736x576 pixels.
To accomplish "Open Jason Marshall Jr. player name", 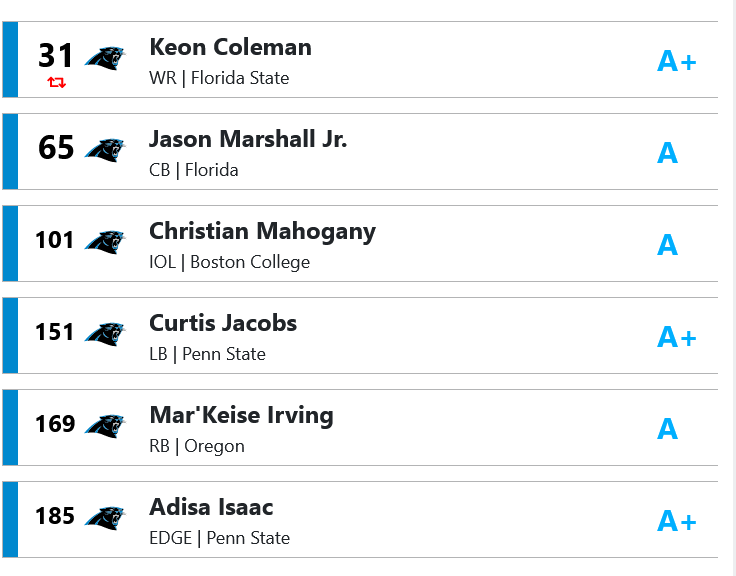I will pyautogui.click(x=248, y=139).
